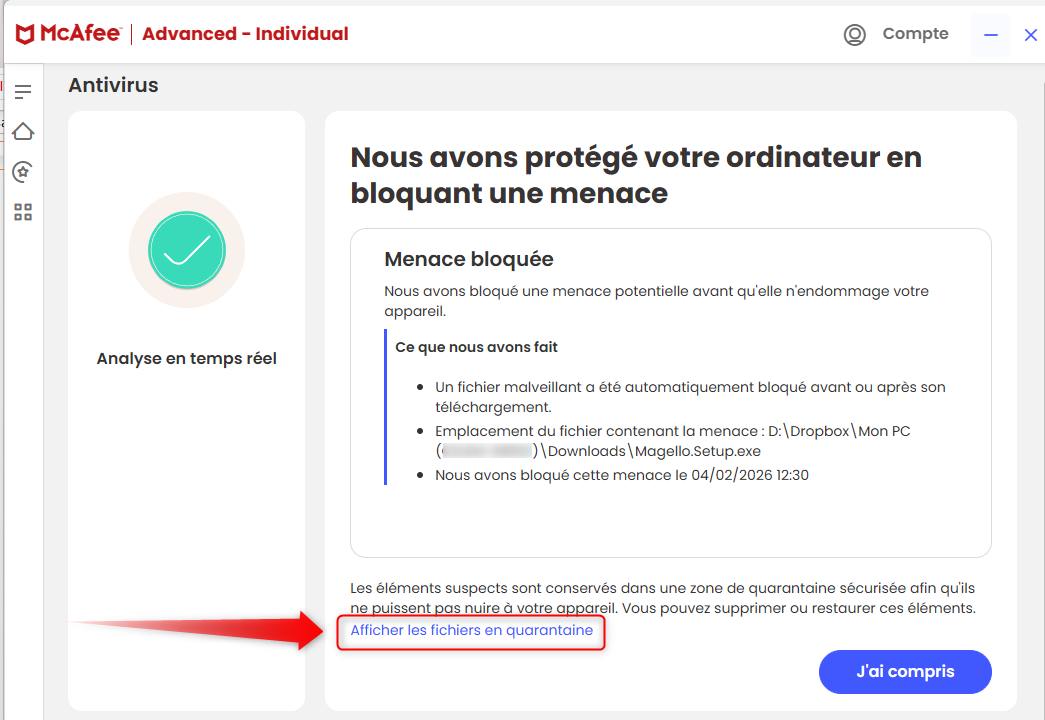Click the Advanced - Individual product label
1045x720 pixels.
pyautogui.click(x=246, y=33)
